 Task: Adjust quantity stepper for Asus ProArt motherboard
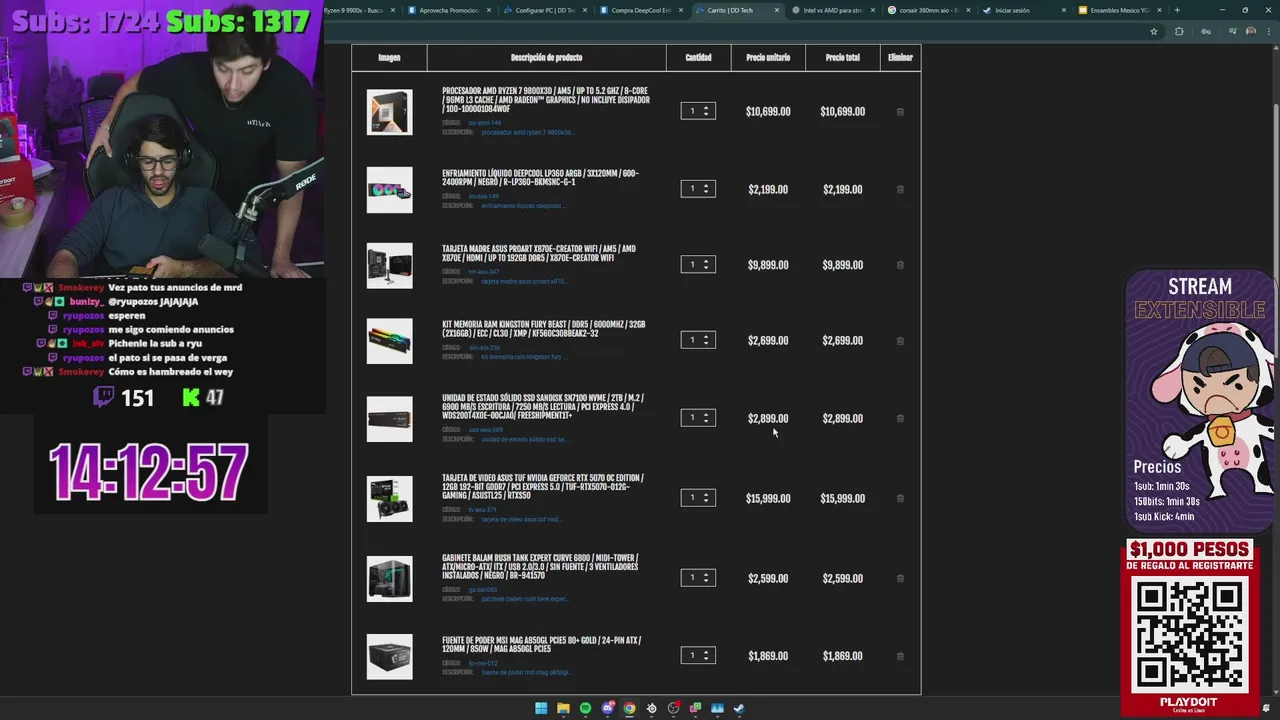[698, 264]
